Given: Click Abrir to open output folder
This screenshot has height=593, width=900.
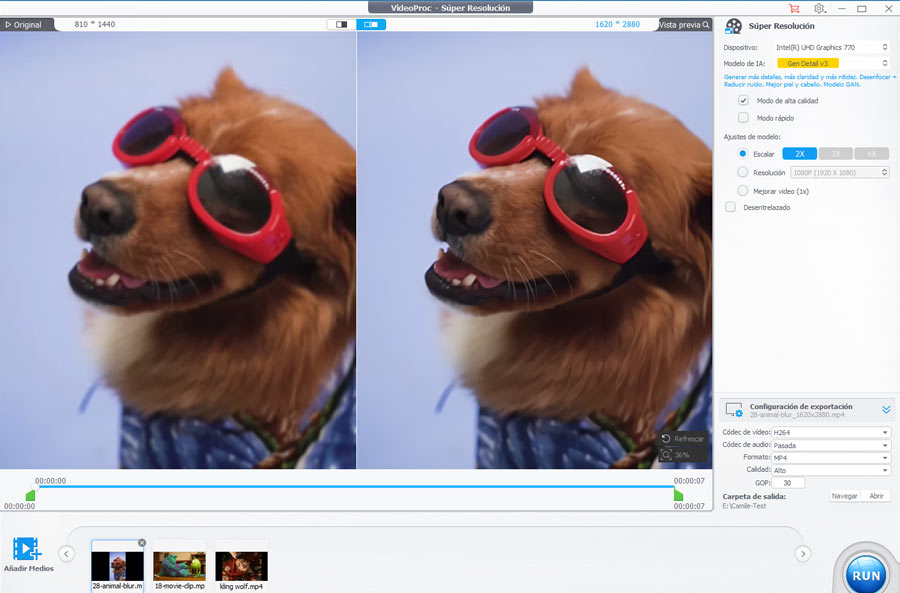Looking at the screenshot, I should [876, 496].
